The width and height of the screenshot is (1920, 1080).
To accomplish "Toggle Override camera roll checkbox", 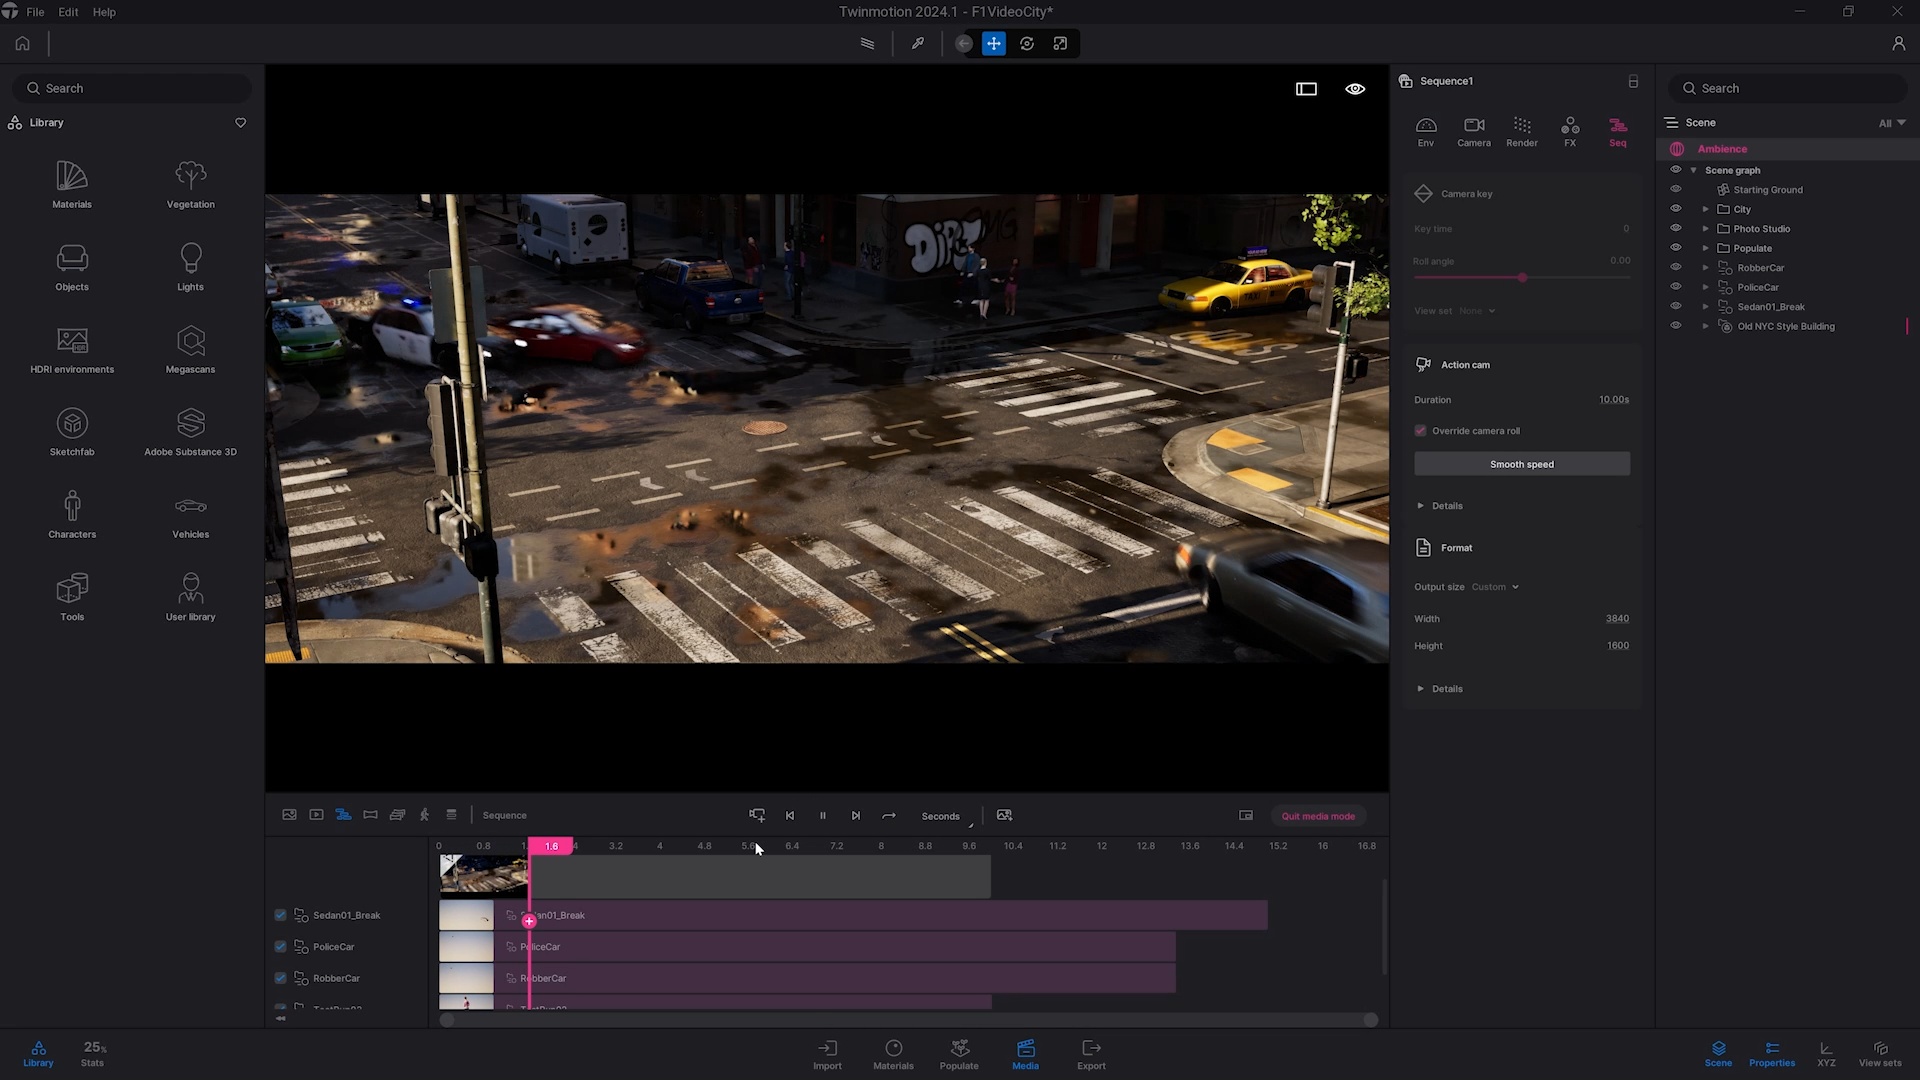I will (x=1420, y=431).
